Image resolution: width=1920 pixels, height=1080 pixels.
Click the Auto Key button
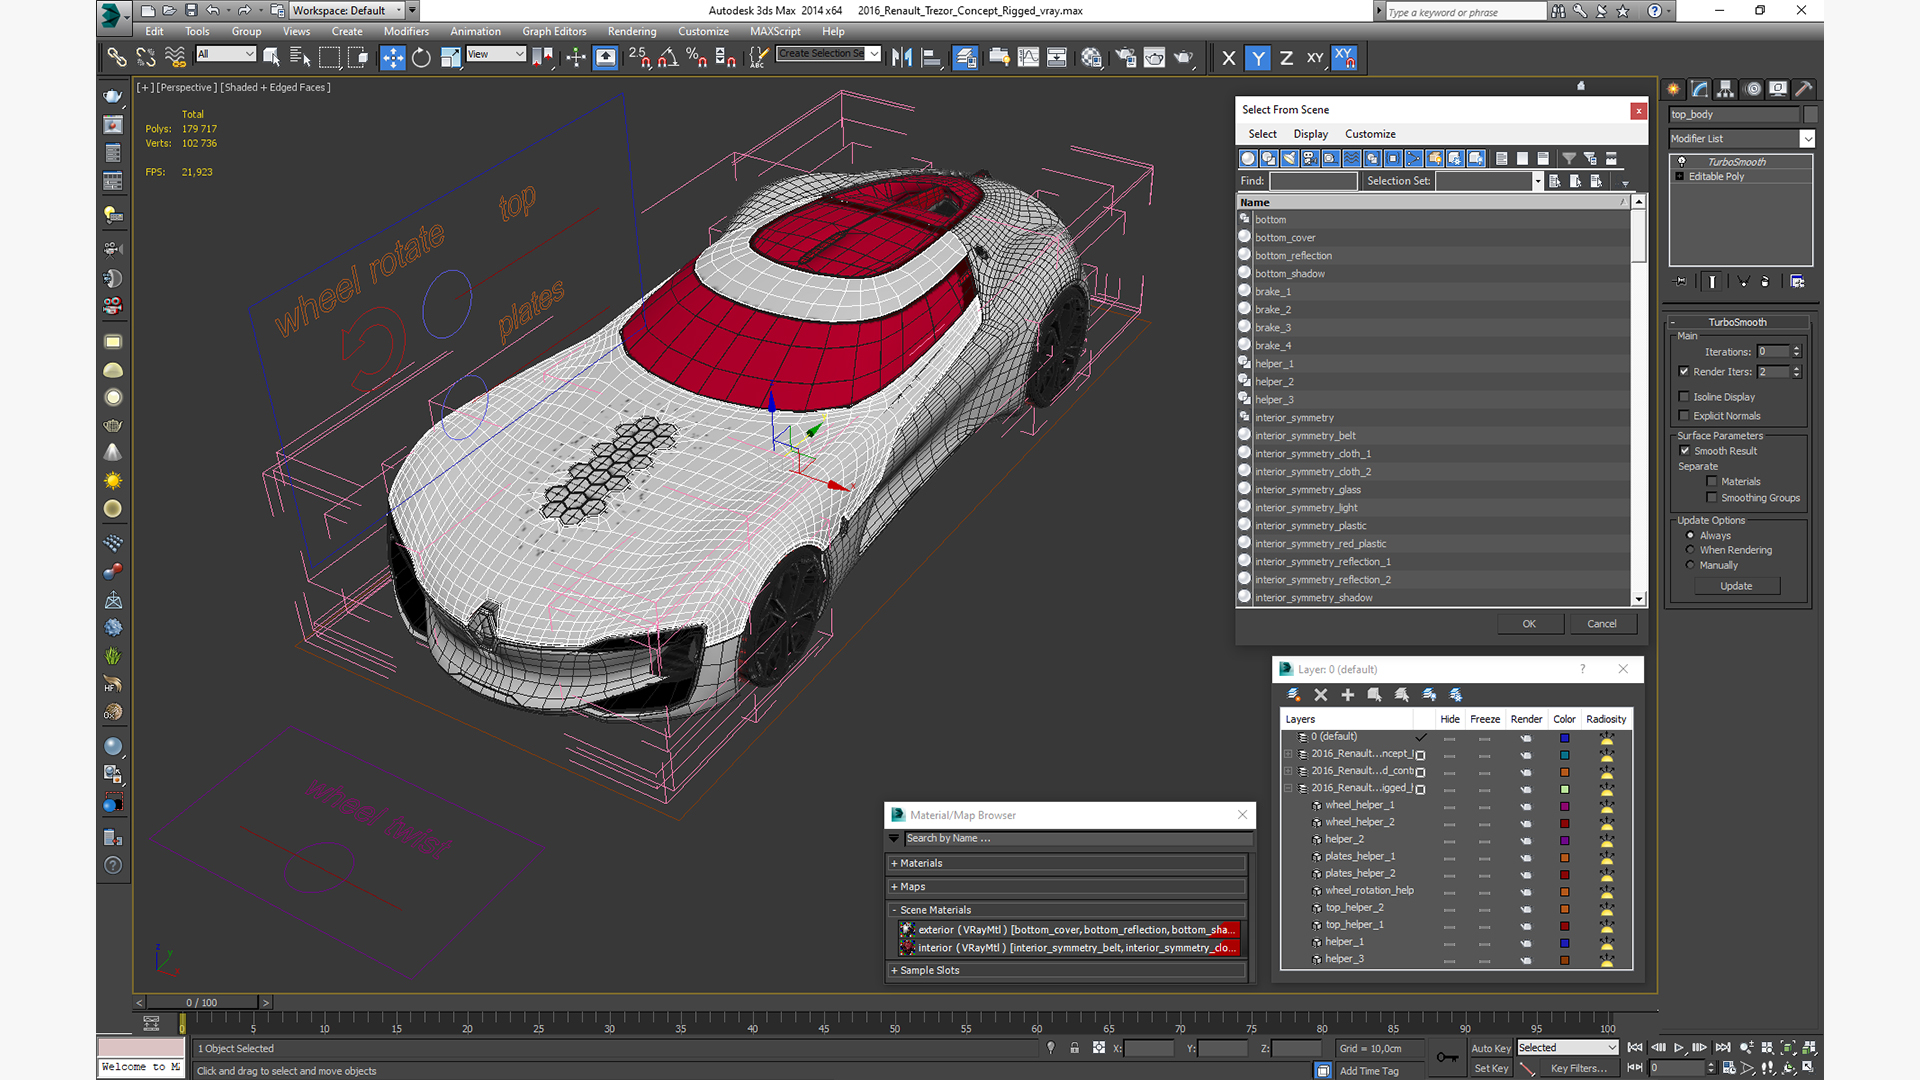click(1490, 1048)
